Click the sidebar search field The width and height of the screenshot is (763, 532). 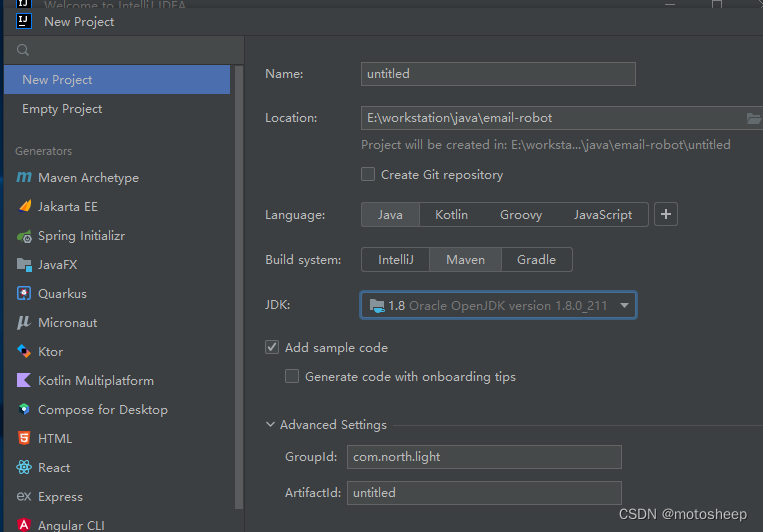pyautogui.click(x=124, y=50)
